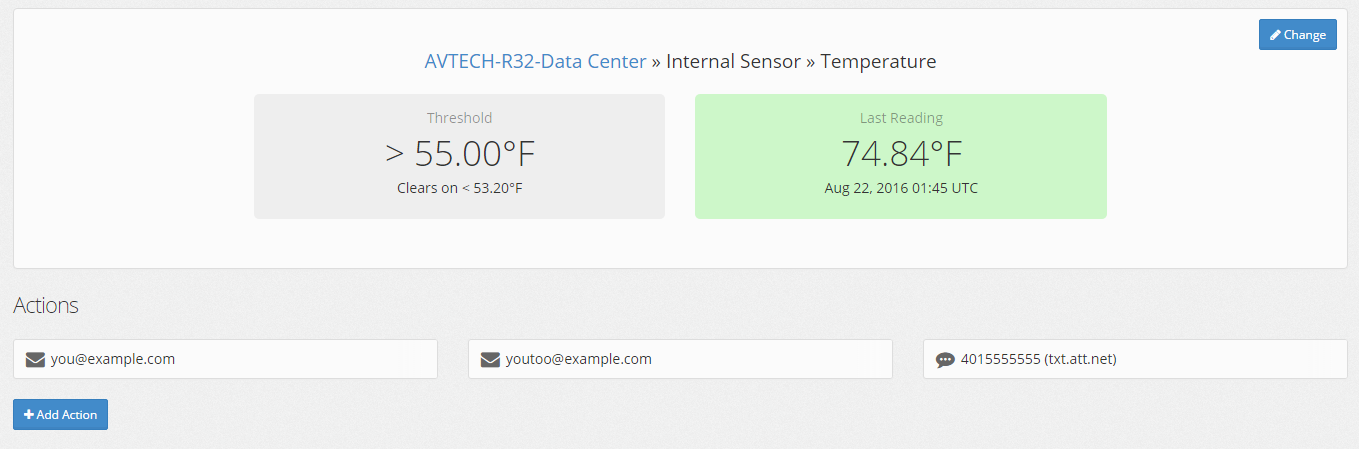Click the 74.84°F last reading value
The width and height of the screenshot is (1359, 449).
901,154
